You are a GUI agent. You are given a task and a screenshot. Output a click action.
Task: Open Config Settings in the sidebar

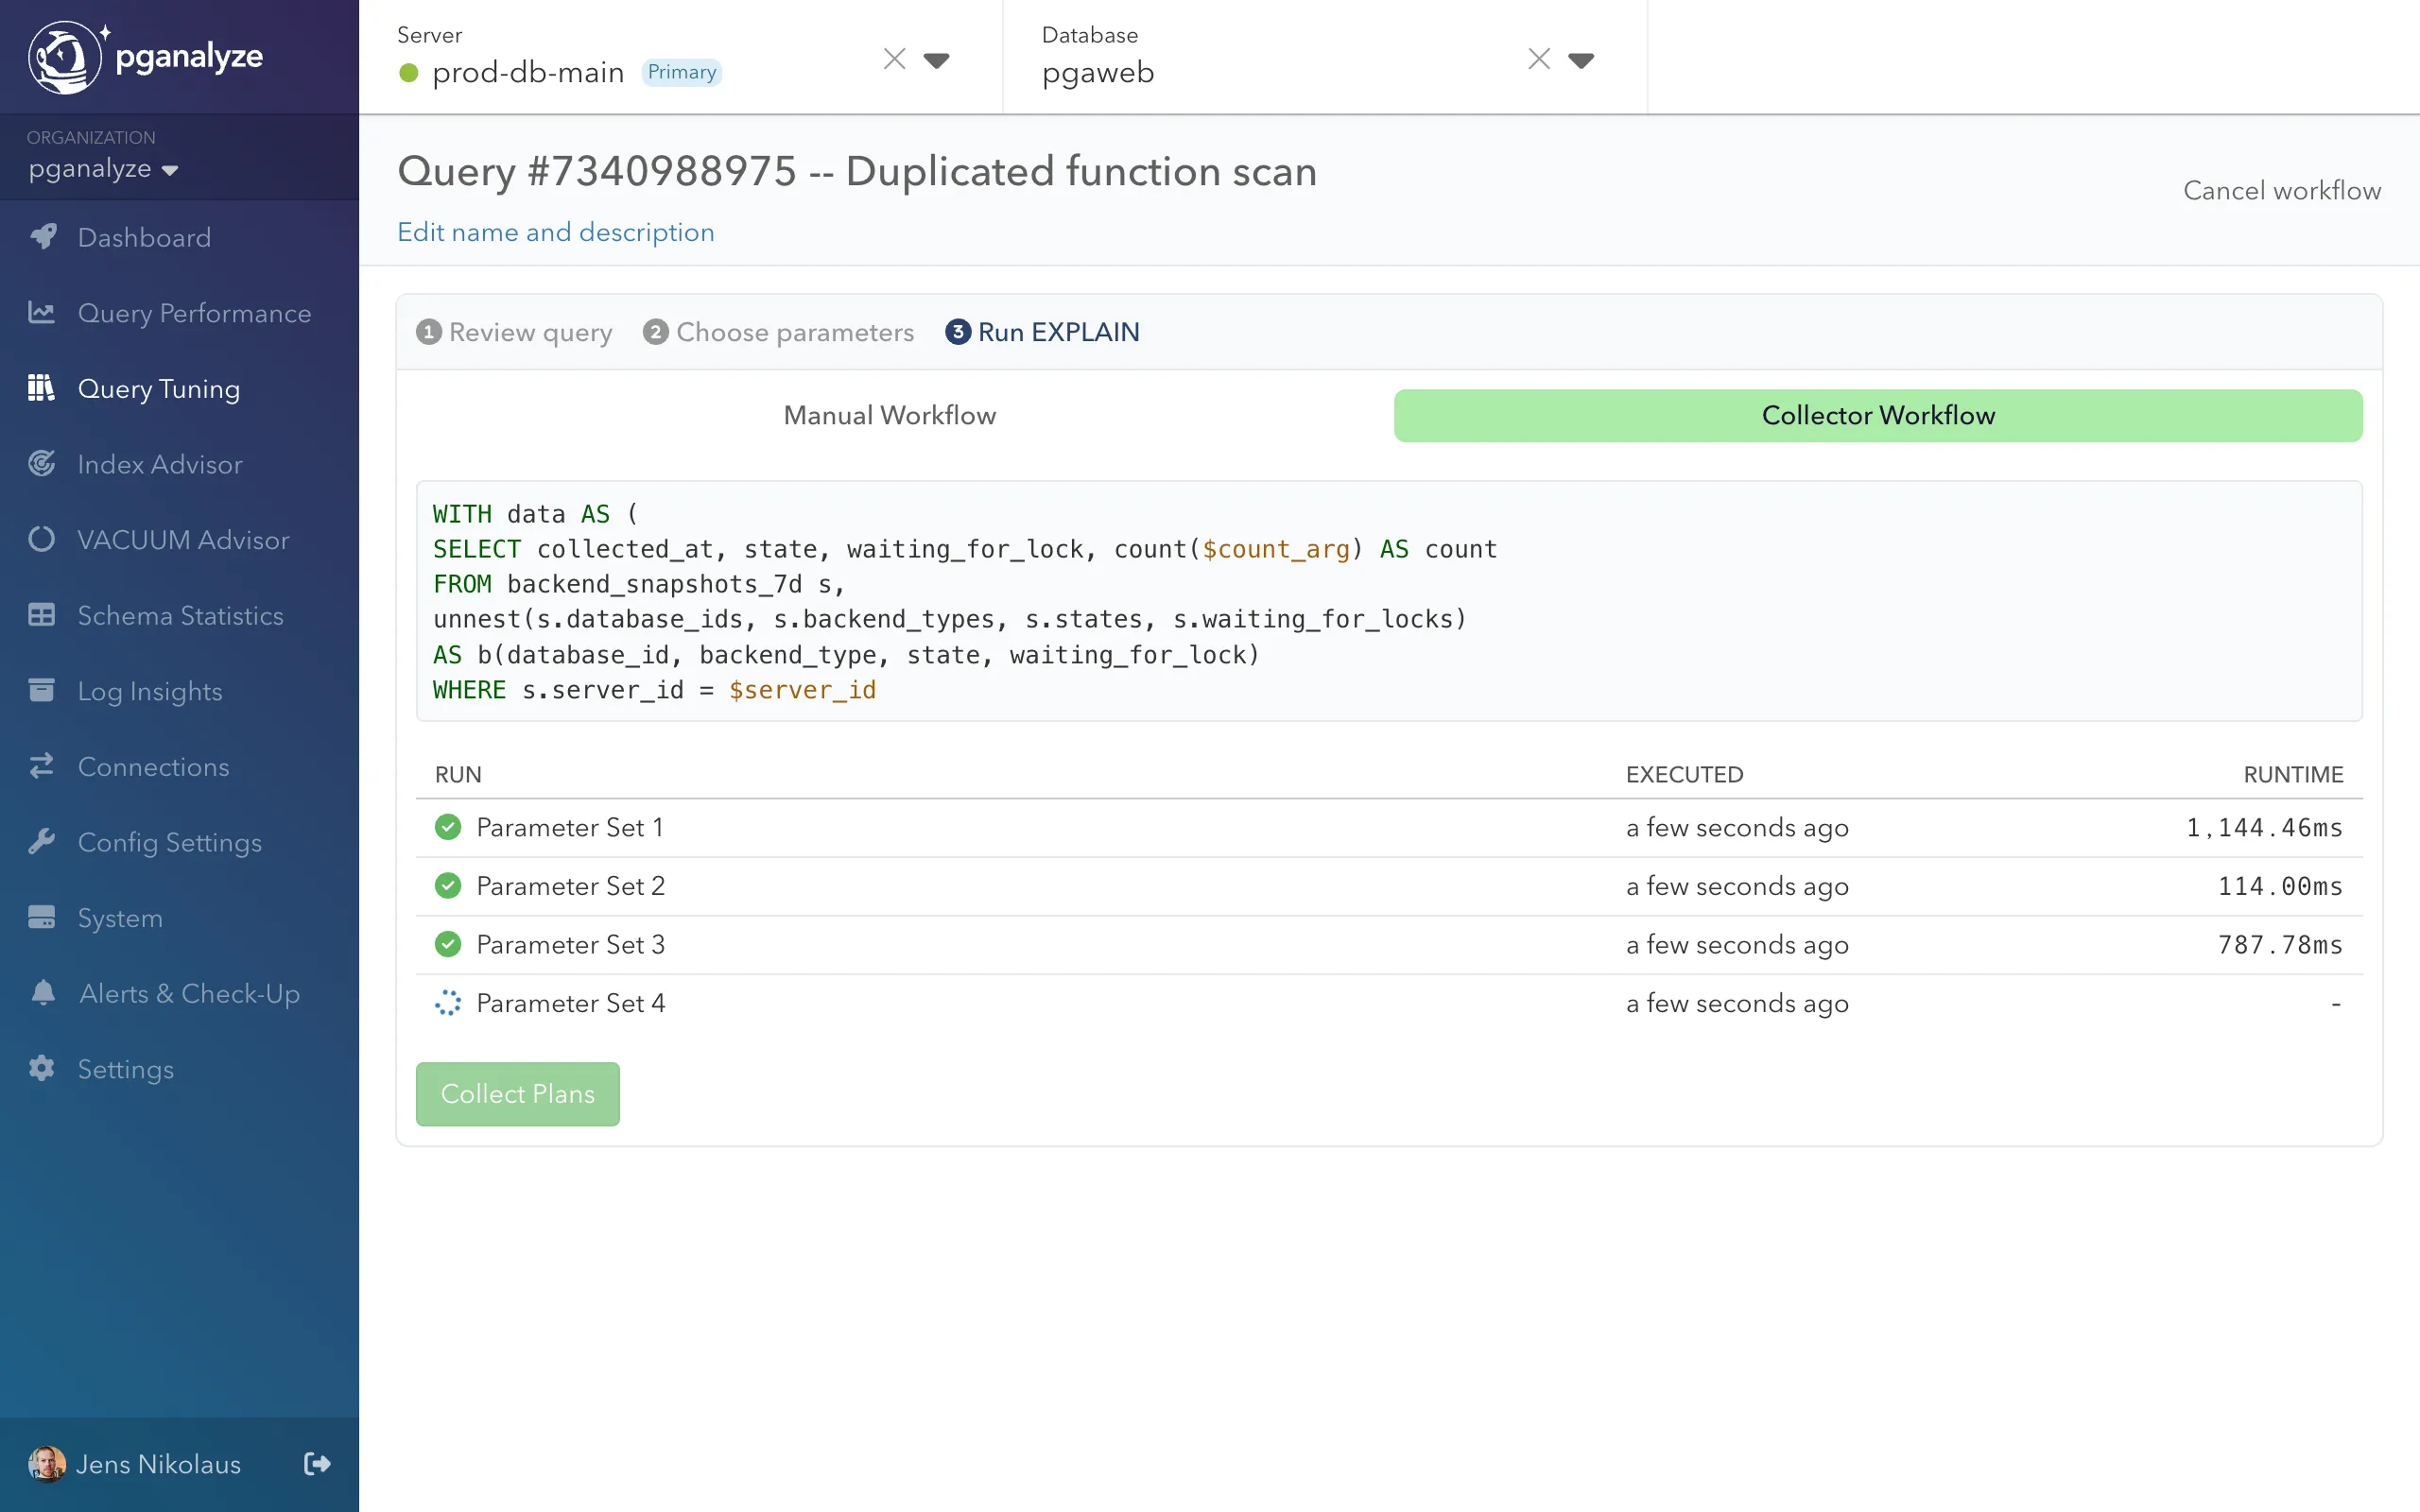[x=179, y=843]
